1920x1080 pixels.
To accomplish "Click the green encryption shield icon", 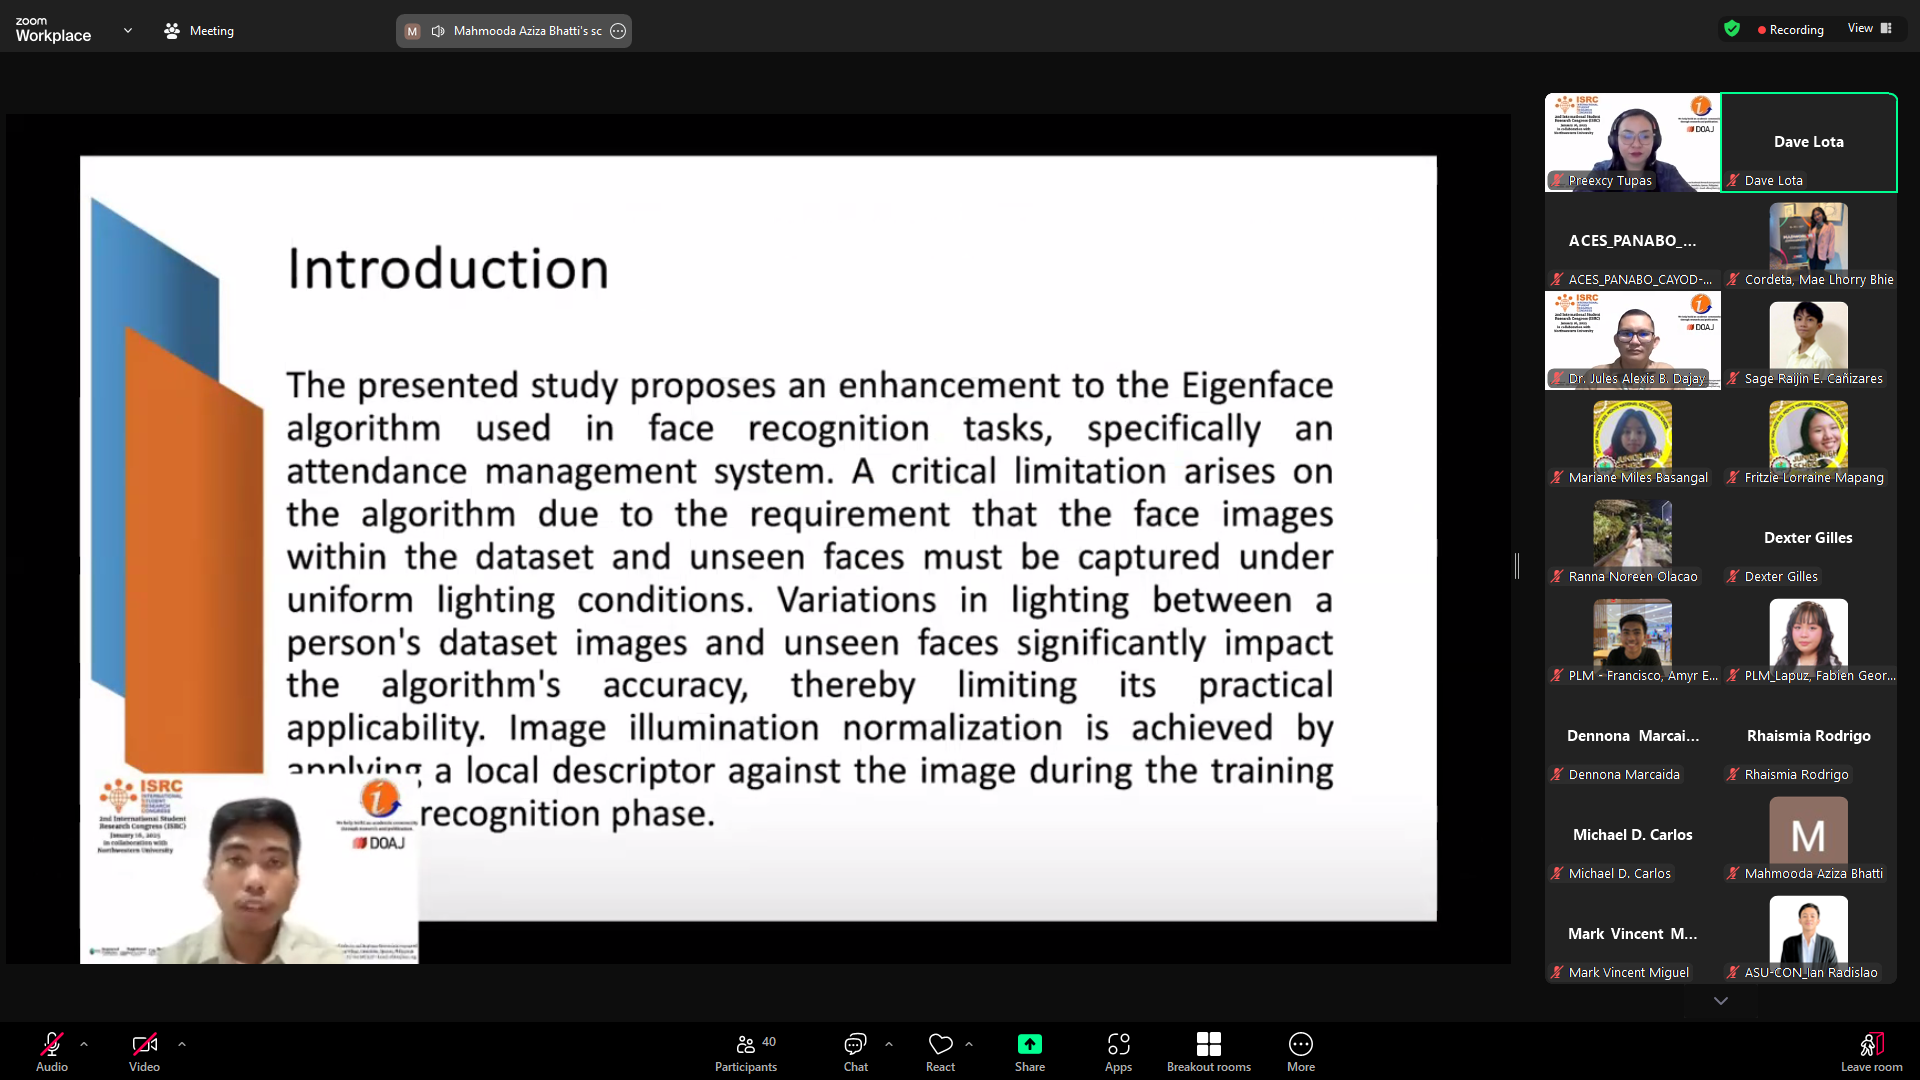I will [x=1732, y=29].
